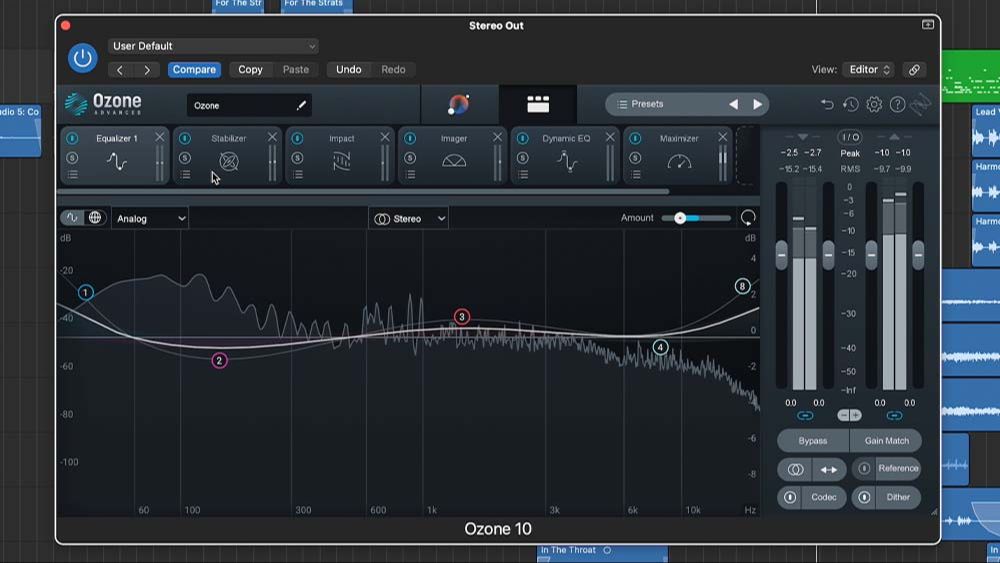The image size is (1000, 563).
Task: Click the Gain Match button
Action: 886,441
